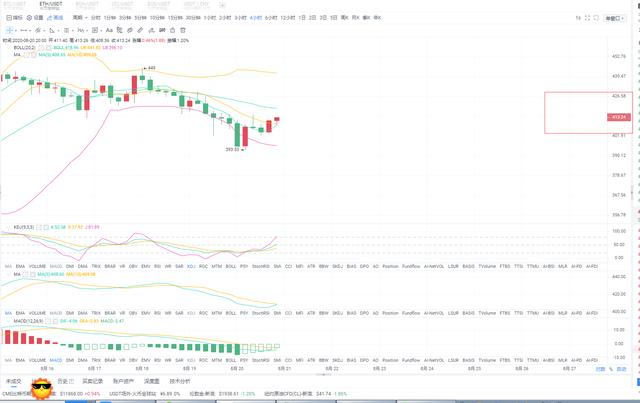The width and height of the screenshot is (640, 403).
Task: Select the crosshair cursor tool
Action: pyautogui.click(x=9, y=30)
